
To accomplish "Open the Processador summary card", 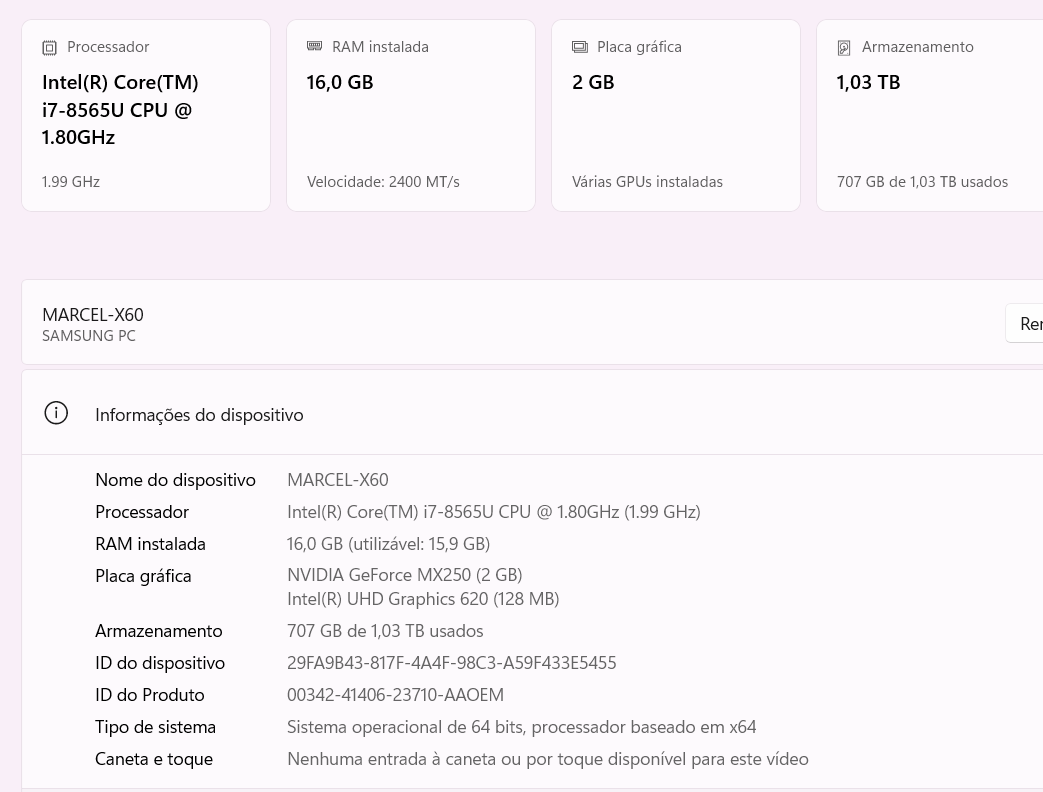I will point(146,115).
